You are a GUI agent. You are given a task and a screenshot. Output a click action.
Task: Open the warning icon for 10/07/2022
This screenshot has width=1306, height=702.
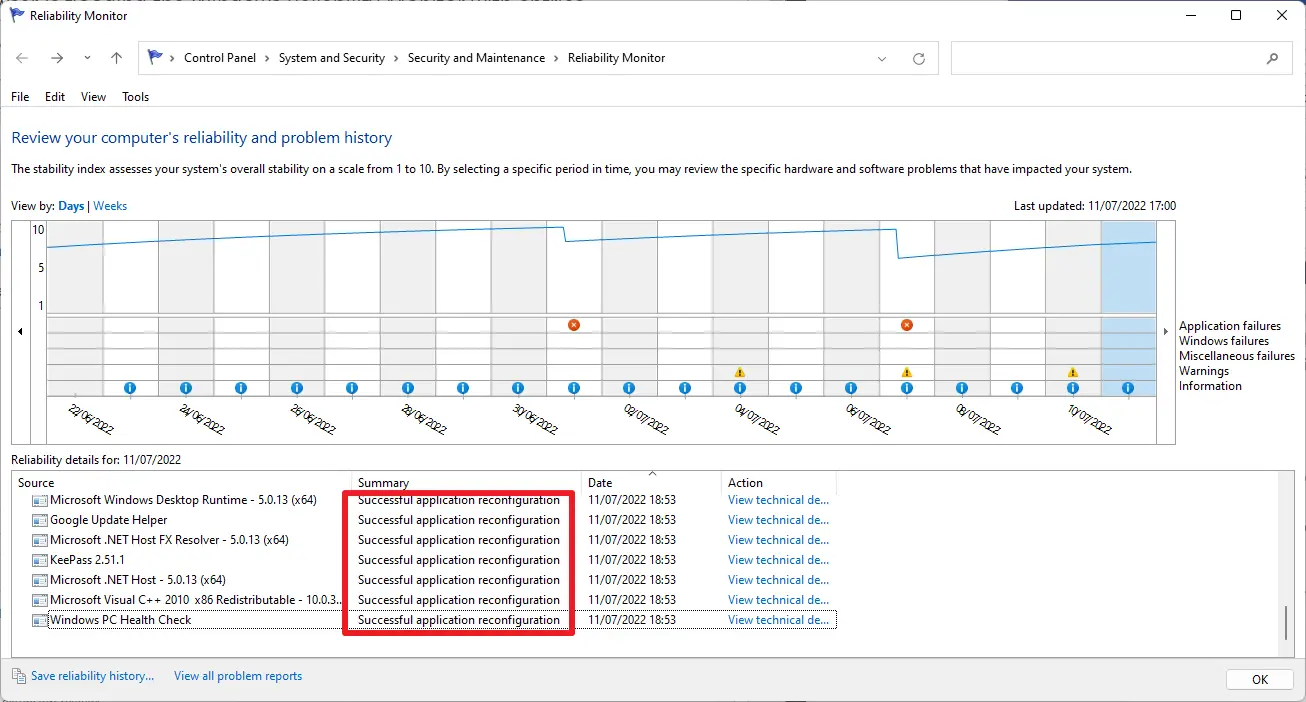tap(1073, 372)
